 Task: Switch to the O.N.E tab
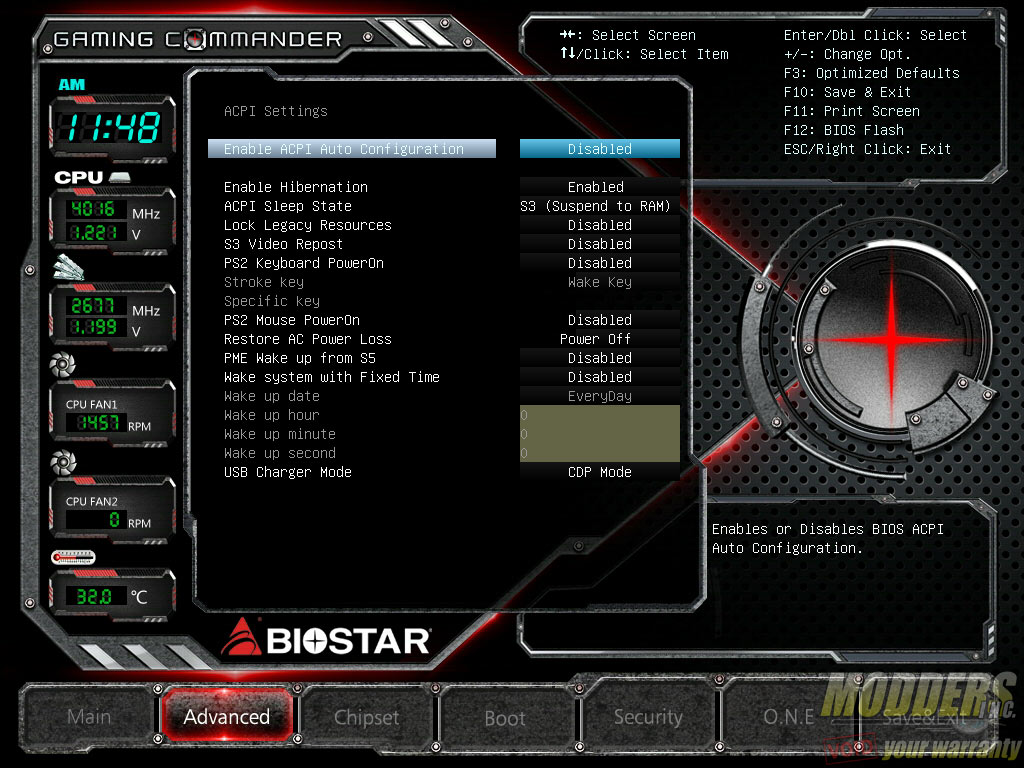[x=789, y=717]
